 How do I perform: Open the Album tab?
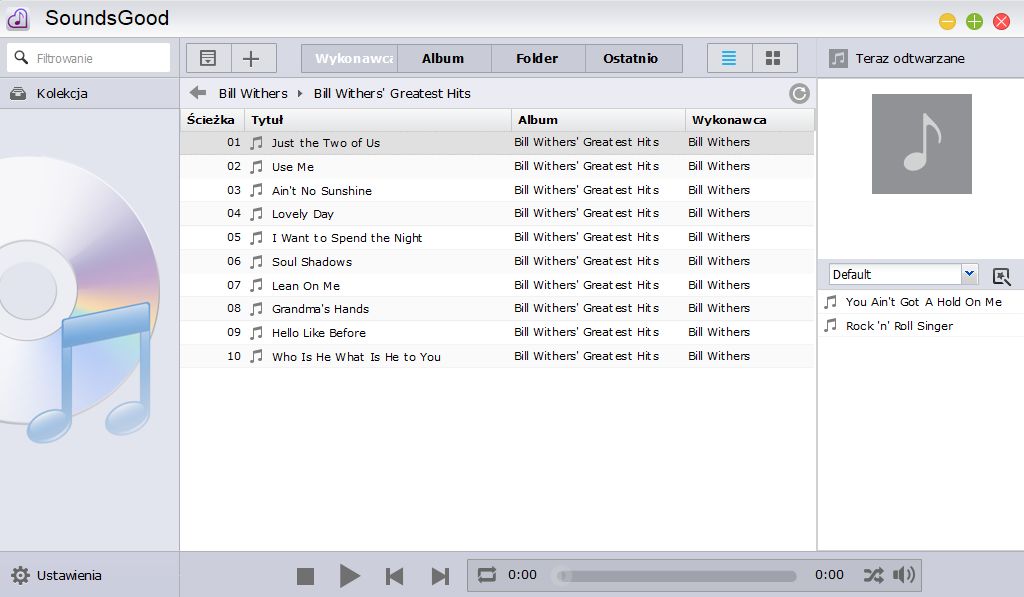pyautogui.click(x=443, y=58)
